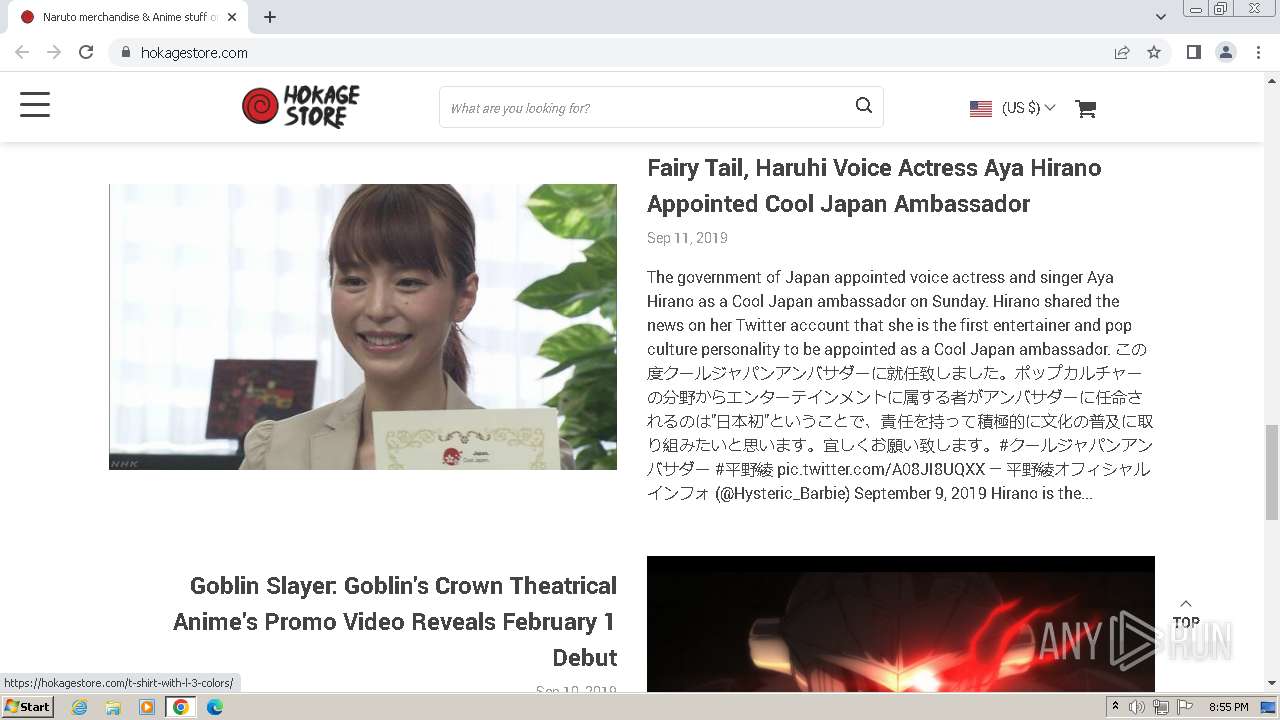Image resolution: width=1280 pixels, height=720 pixels.
Task: Open the hamburger navigation menu
Action: [x=35, y=105]
